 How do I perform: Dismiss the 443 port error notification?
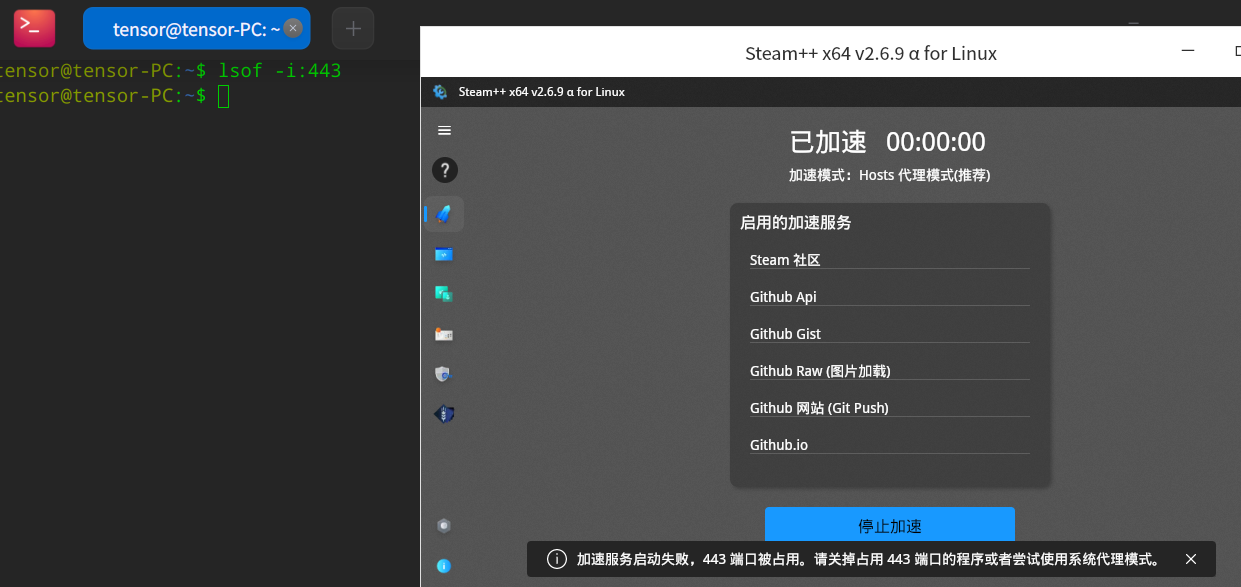[x=1190, y=559]
